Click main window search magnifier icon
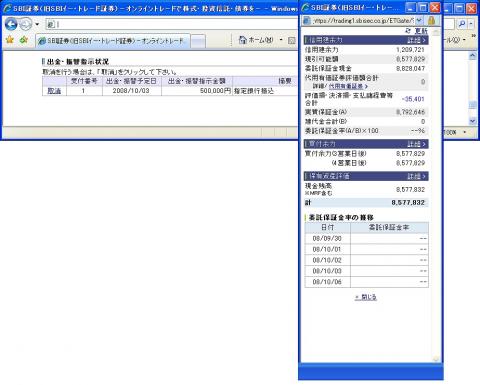The image size is (480, 385). 462,24
